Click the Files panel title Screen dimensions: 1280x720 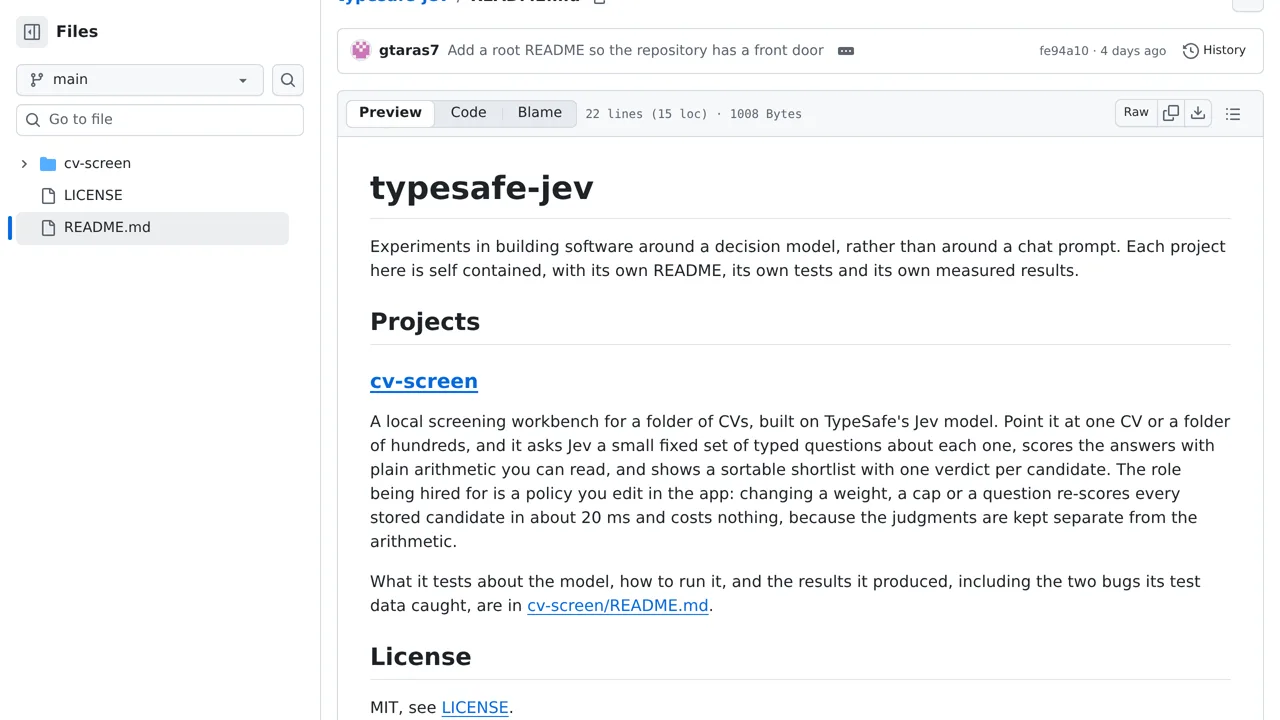click(77, 32)
